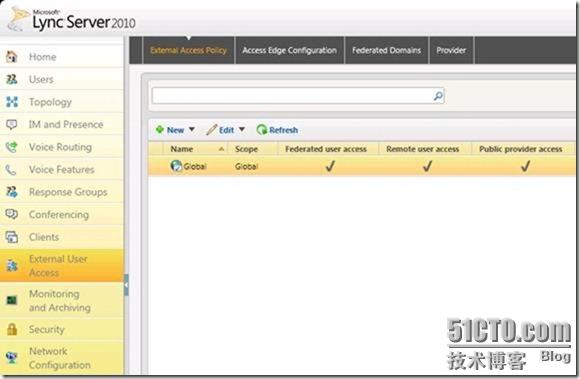This screenshot has height=379, width=580.
Task: Click the Remote user access checkmark
Action: click(x=427, y=166)
